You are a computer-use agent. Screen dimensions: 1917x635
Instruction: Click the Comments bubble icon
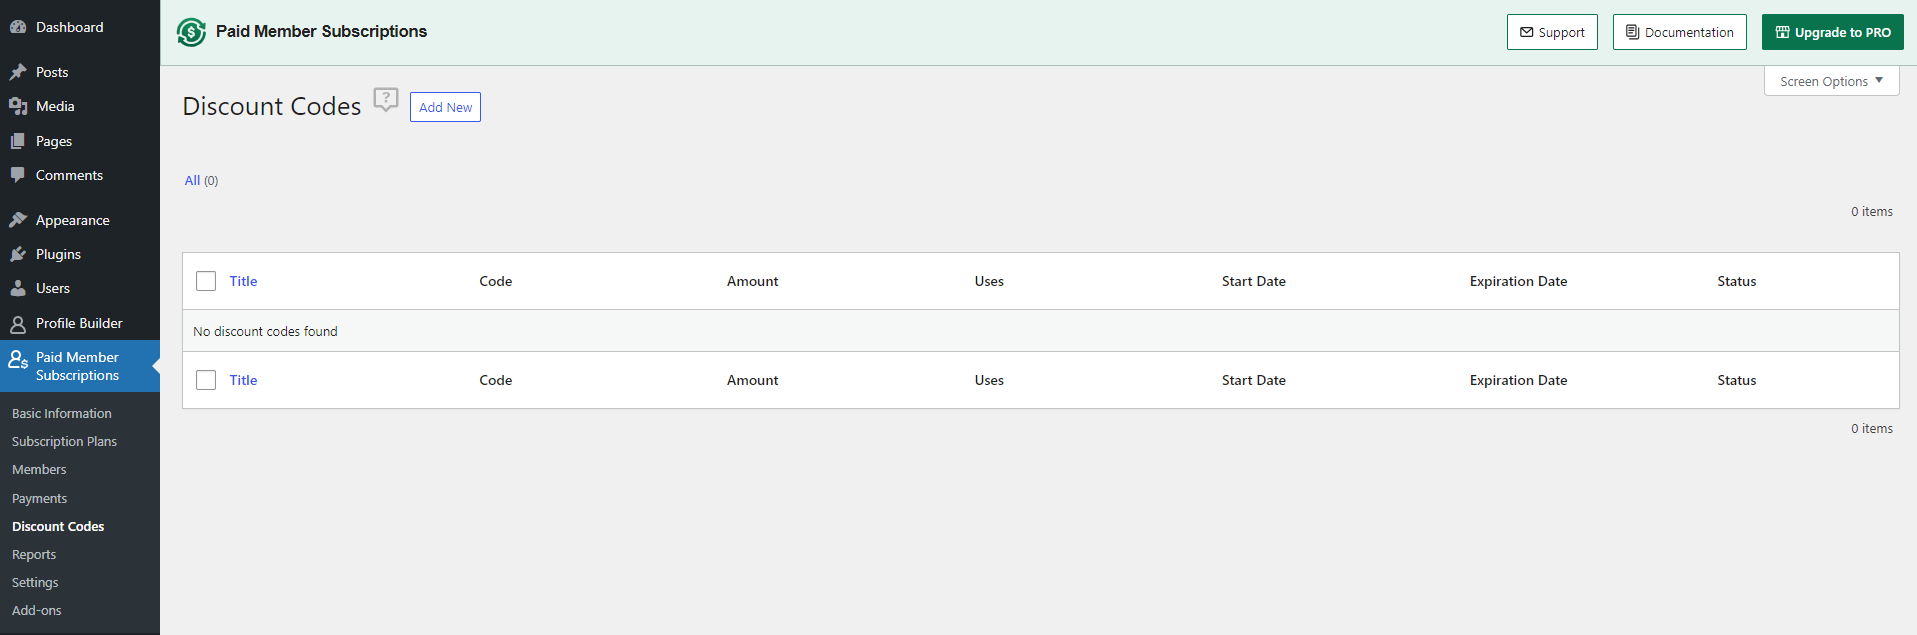(18, 175)
